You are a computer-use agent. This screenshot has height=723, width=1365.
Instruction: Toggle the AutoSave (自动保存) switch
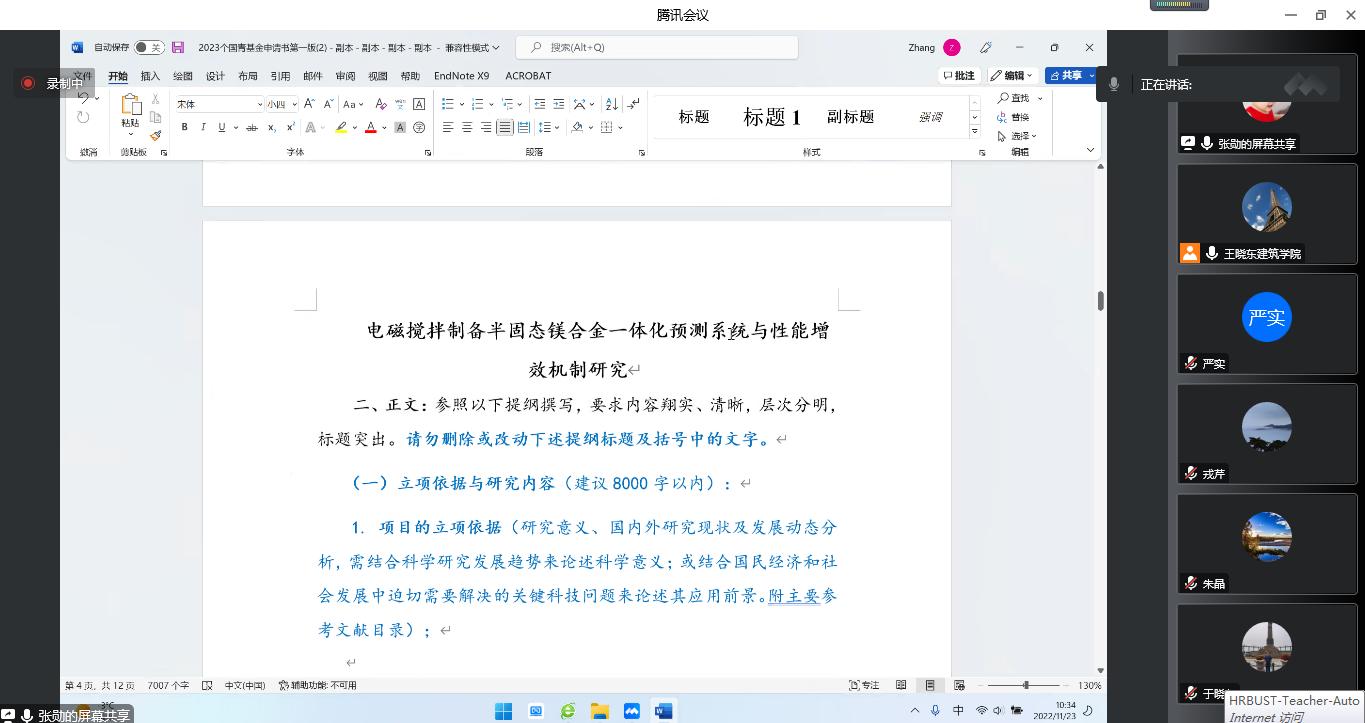148,47
